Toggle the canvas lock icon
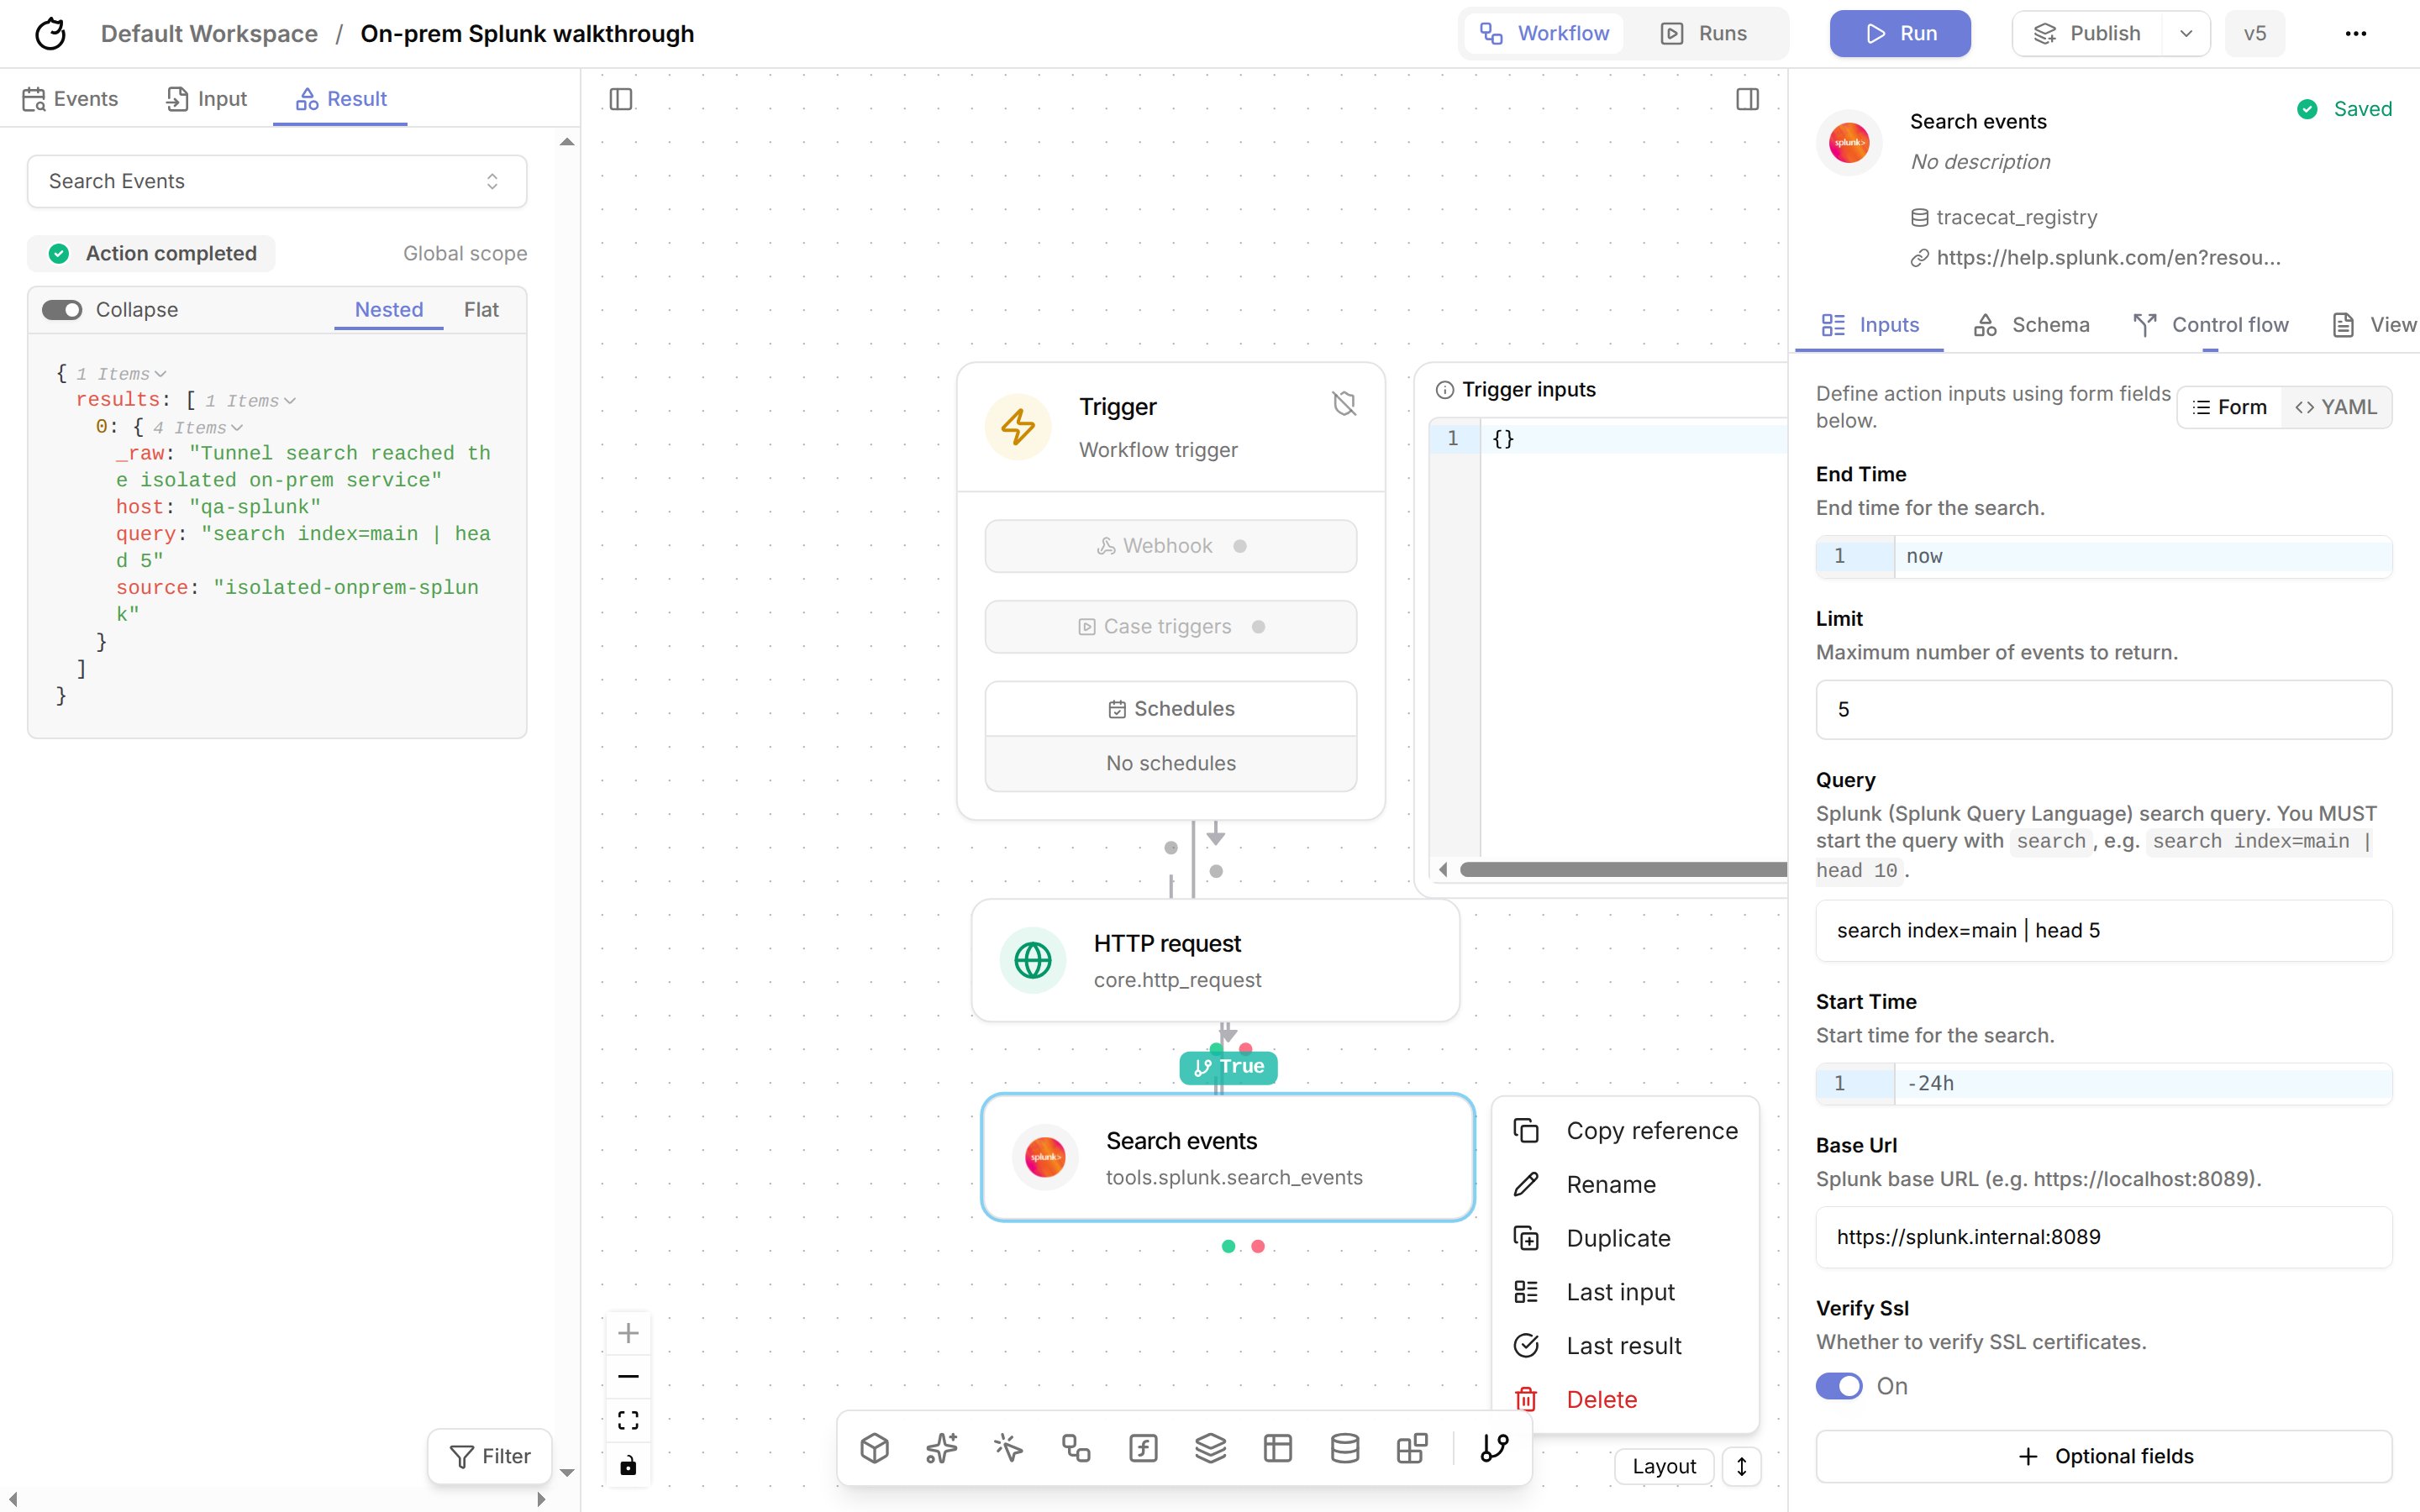This screenshot has height=1512, width=2420. (628, 1465)
